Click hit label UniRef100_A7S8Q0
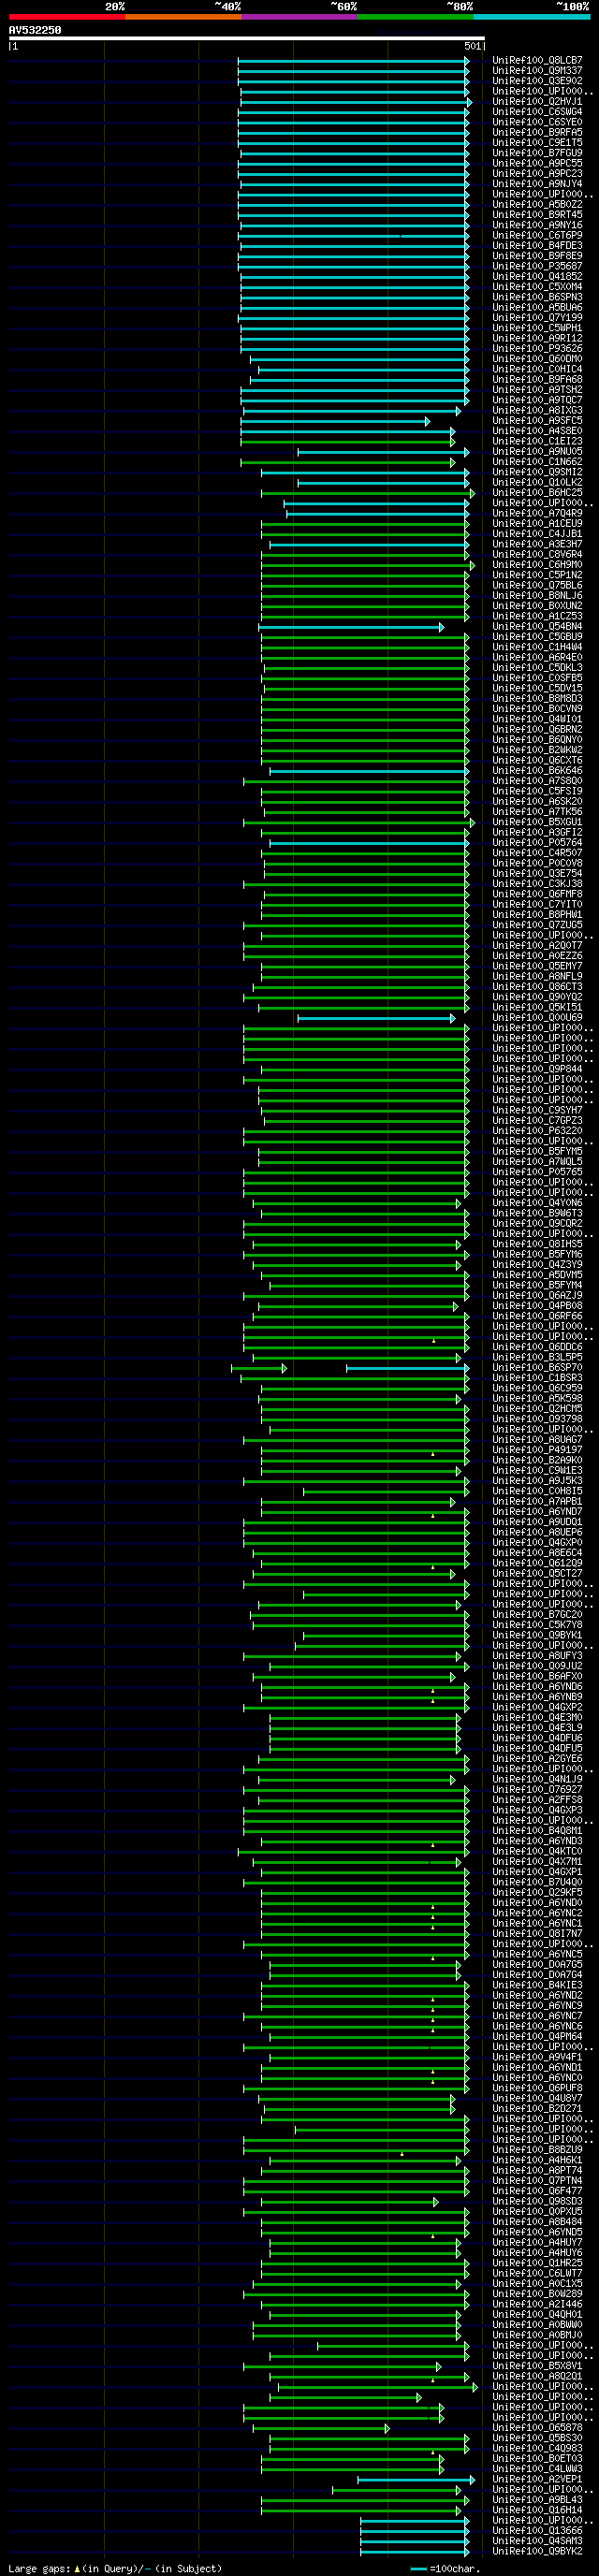 (537, 781)
